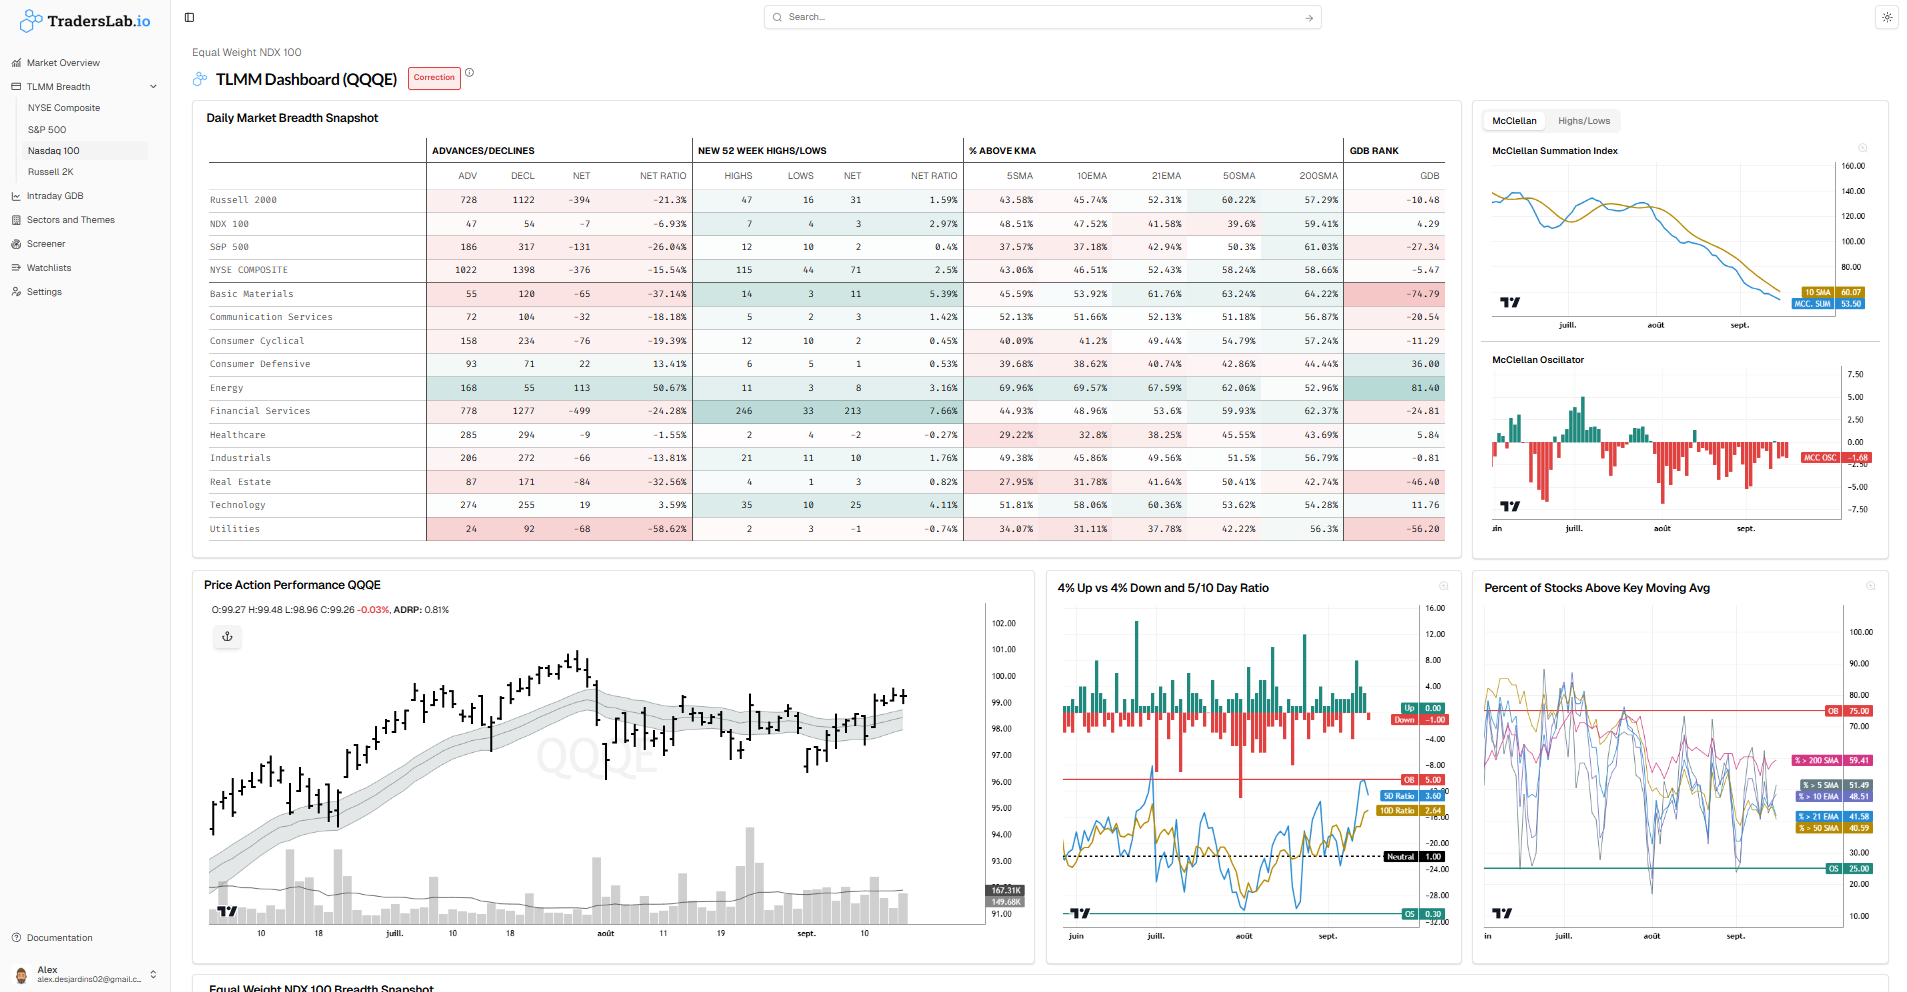
Task: Click the Search input field
Action: coord(1043,17)
